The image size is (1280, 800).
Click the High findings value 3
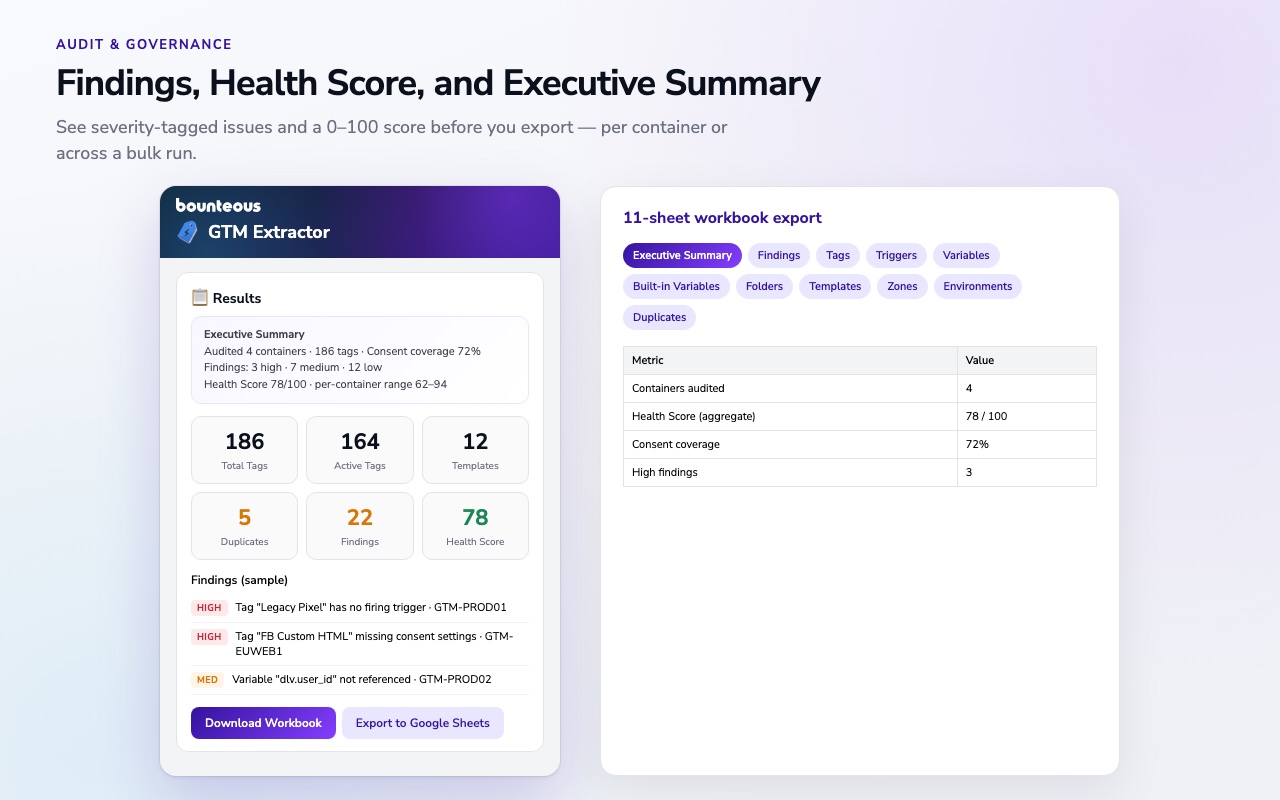1027,472
